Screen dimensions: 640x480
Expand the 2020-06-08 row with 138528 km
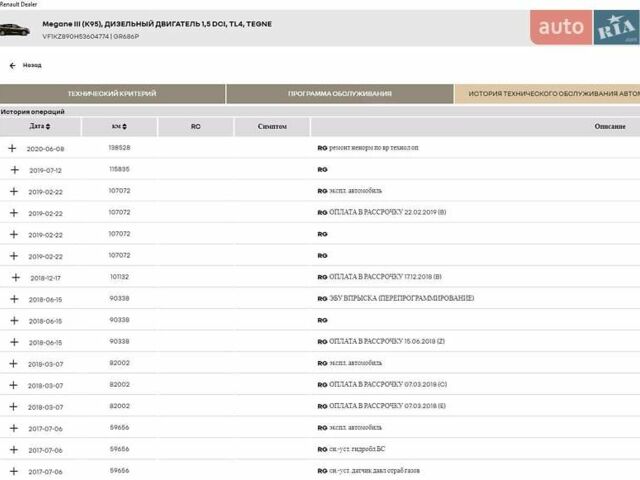tap(12, 148)
